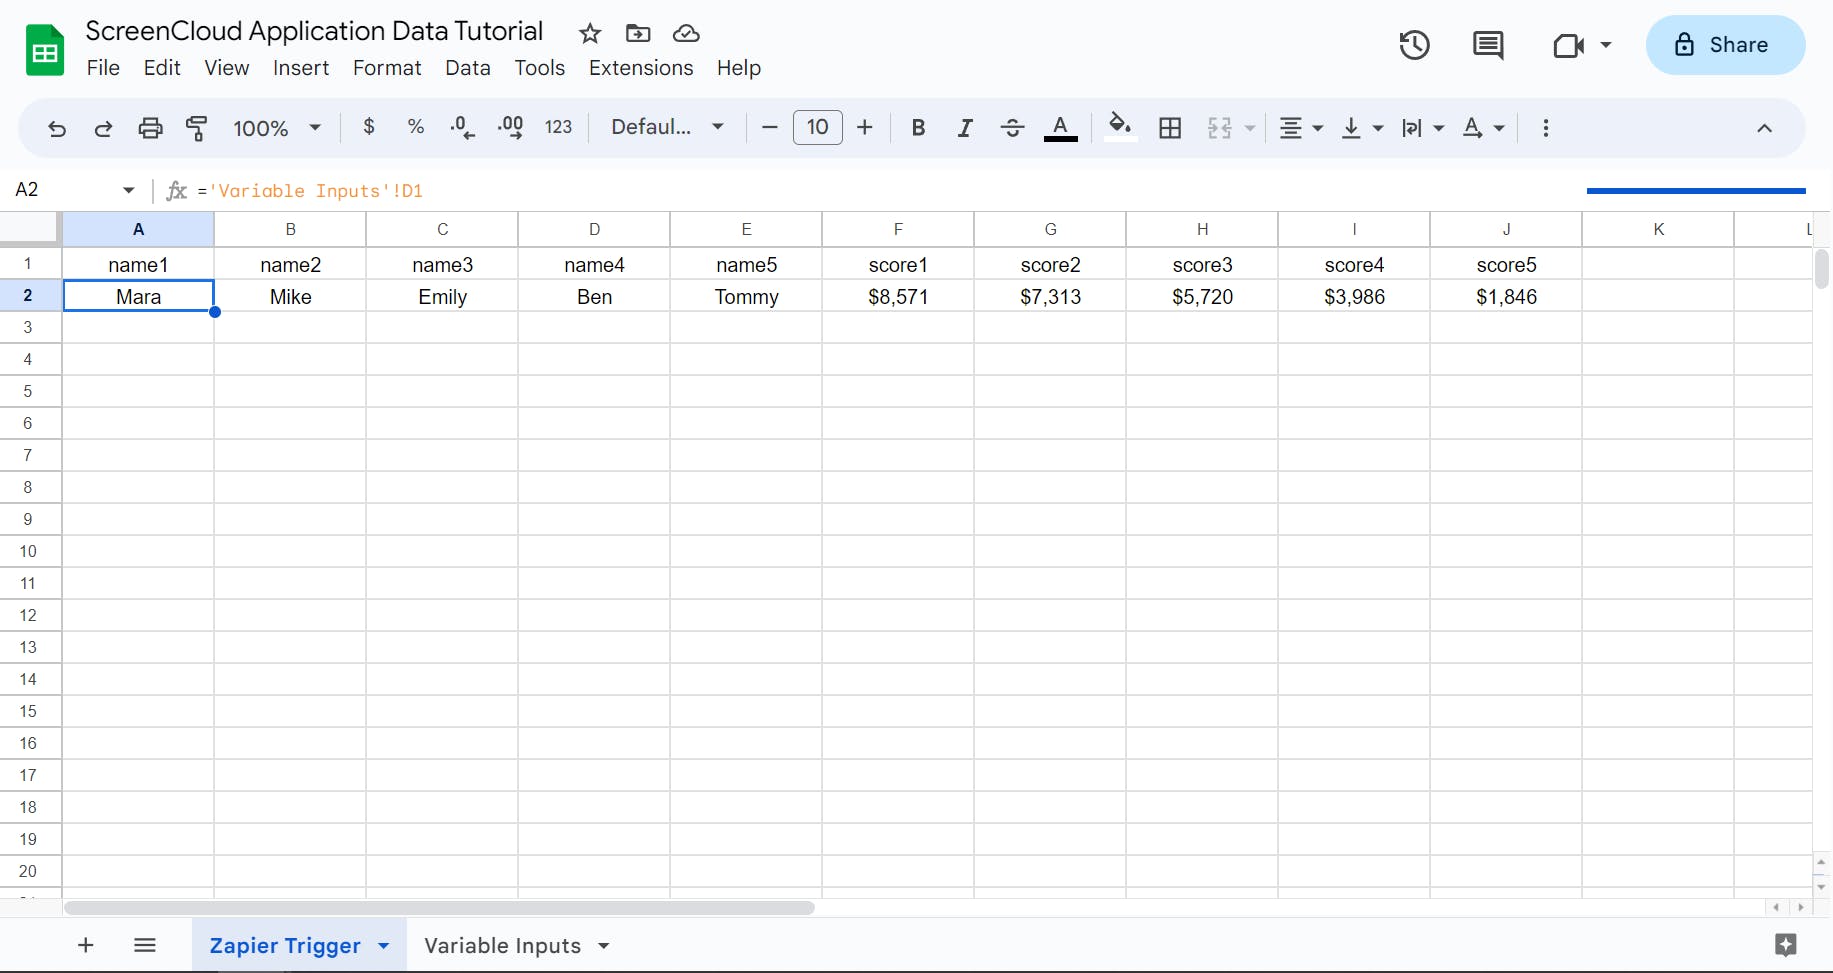Open text rotation dropdown
Screen dimensions: 1833x973
[x=1483, y=128]
